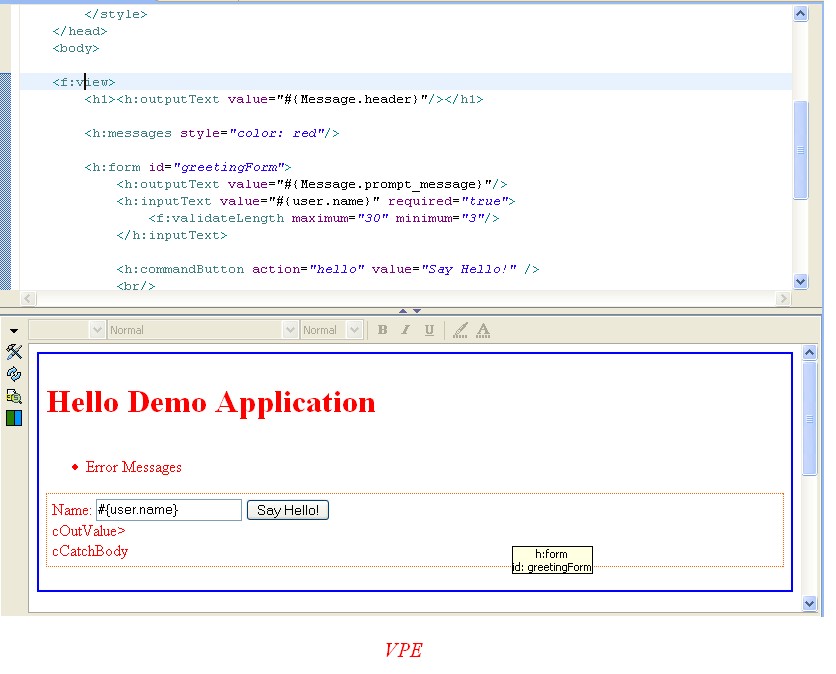Screen dimensions: 836x674
Task: Click the #{user.name} input field
Action: click(x=168, y=510)
